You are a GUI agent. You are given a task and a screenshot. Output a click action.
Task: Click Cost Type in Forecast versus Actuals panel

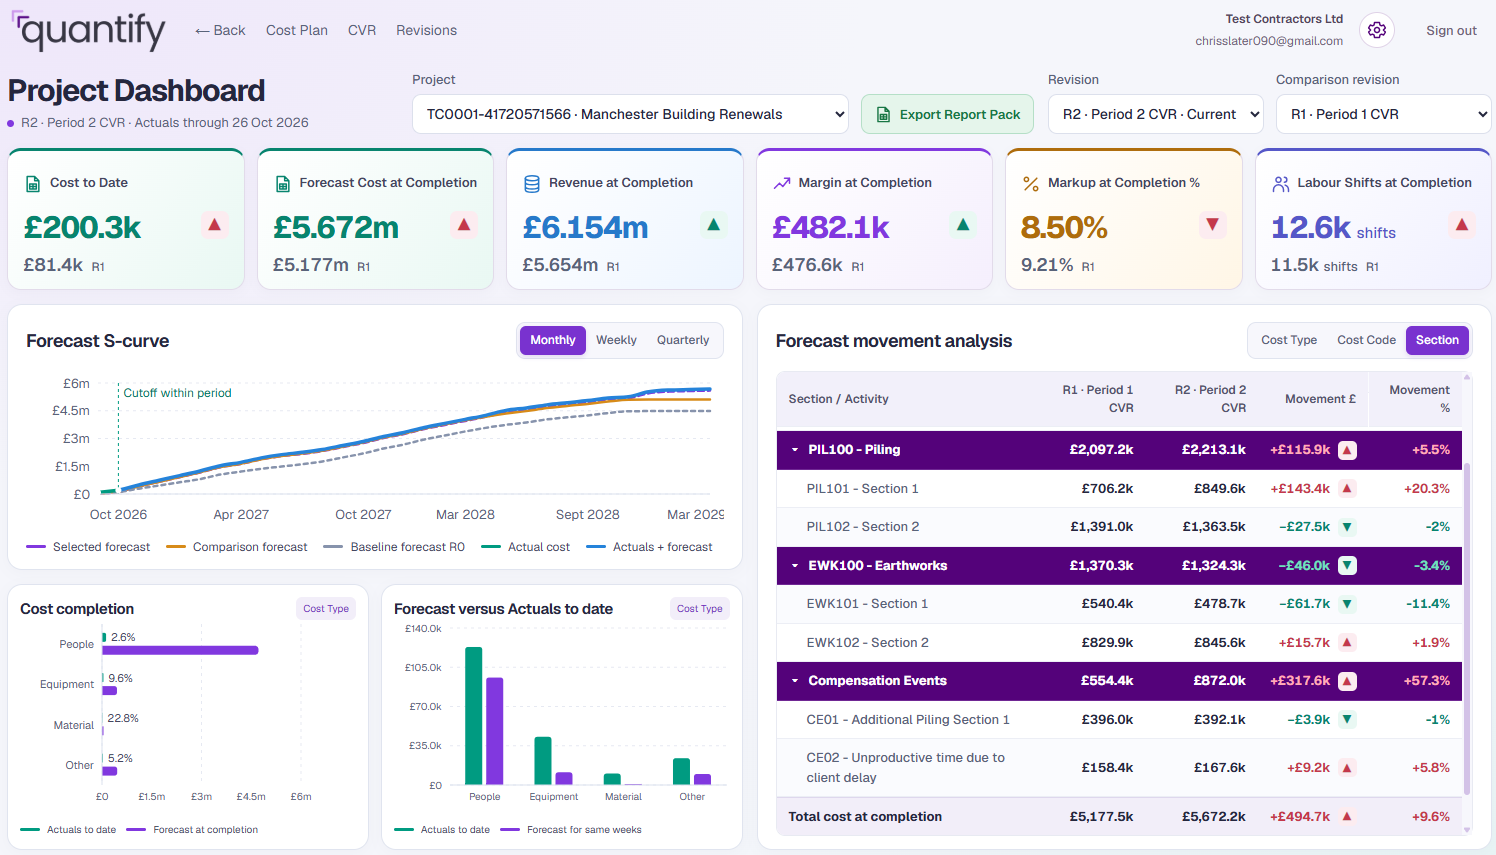click(700, 608)
